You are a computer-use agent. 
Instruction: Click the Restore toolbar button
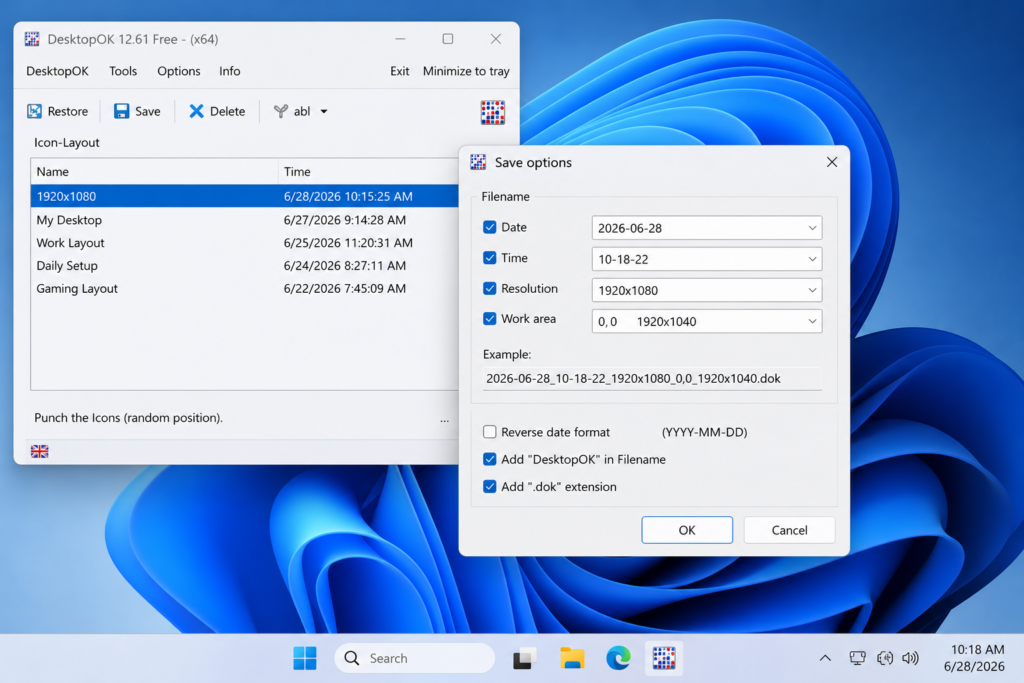coord(57,112)
